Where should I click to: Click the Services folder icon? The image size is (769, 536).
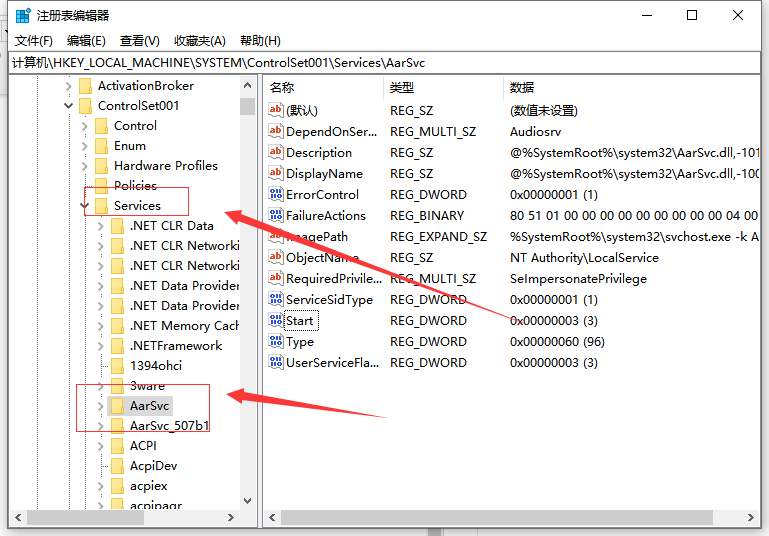101,206
